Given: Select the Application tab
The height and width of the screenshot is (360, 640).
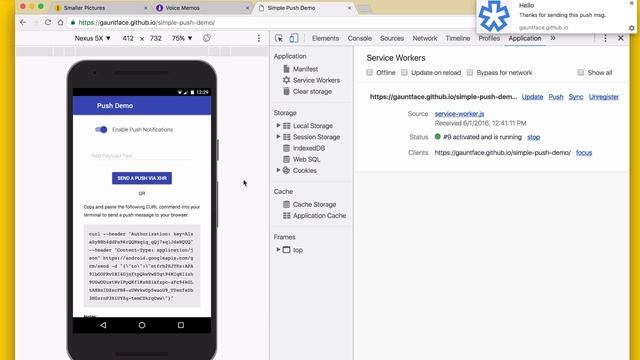Looking at the screenshot, I should [524, 38].
